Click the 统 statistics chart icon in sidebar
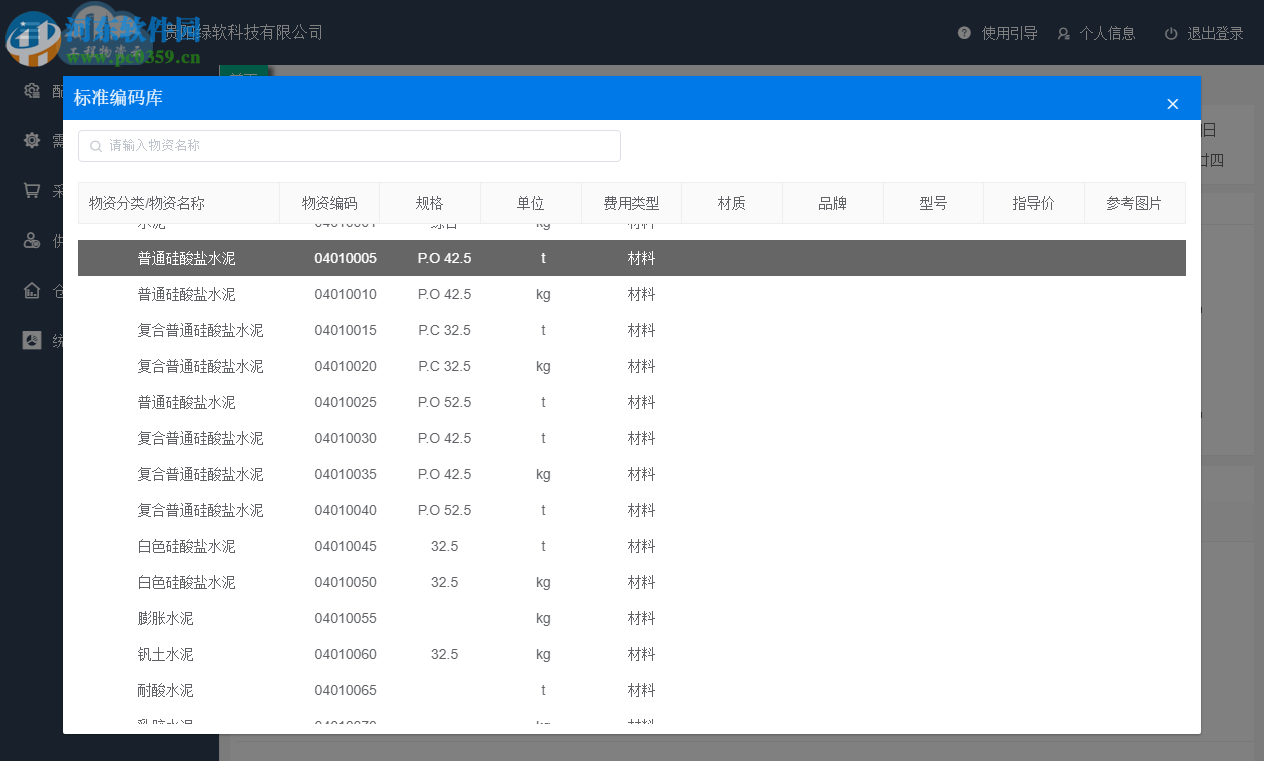 (32, 340)
